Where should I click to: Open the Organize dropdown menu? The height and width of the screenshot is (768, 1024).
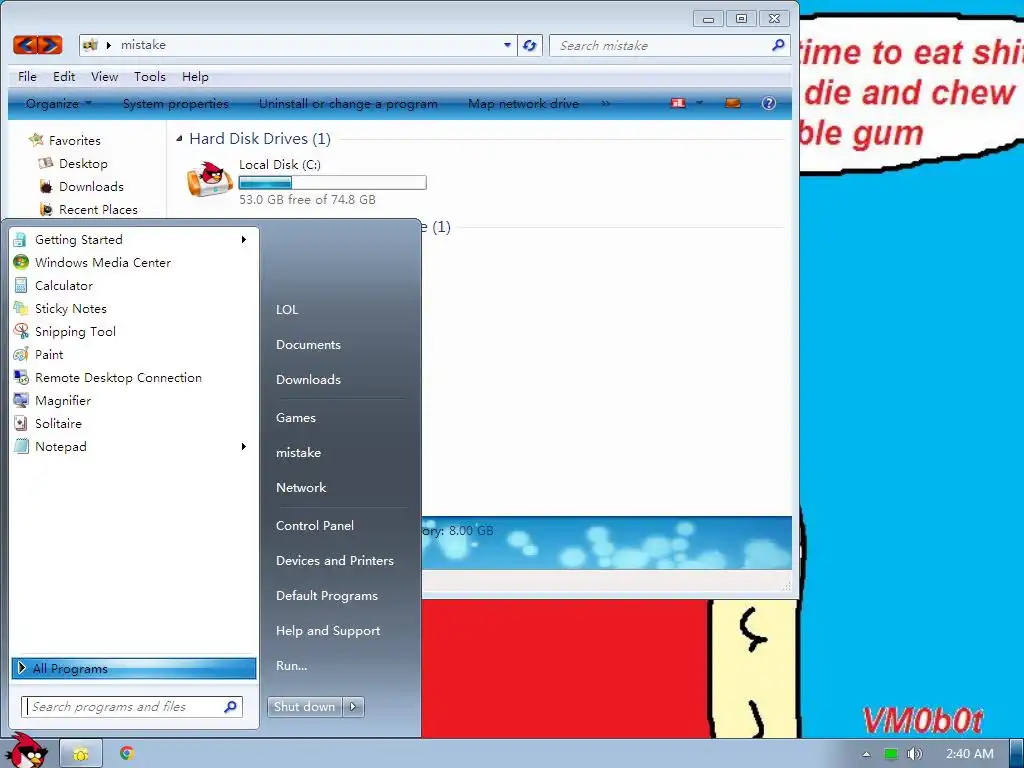tap(59, 103)
